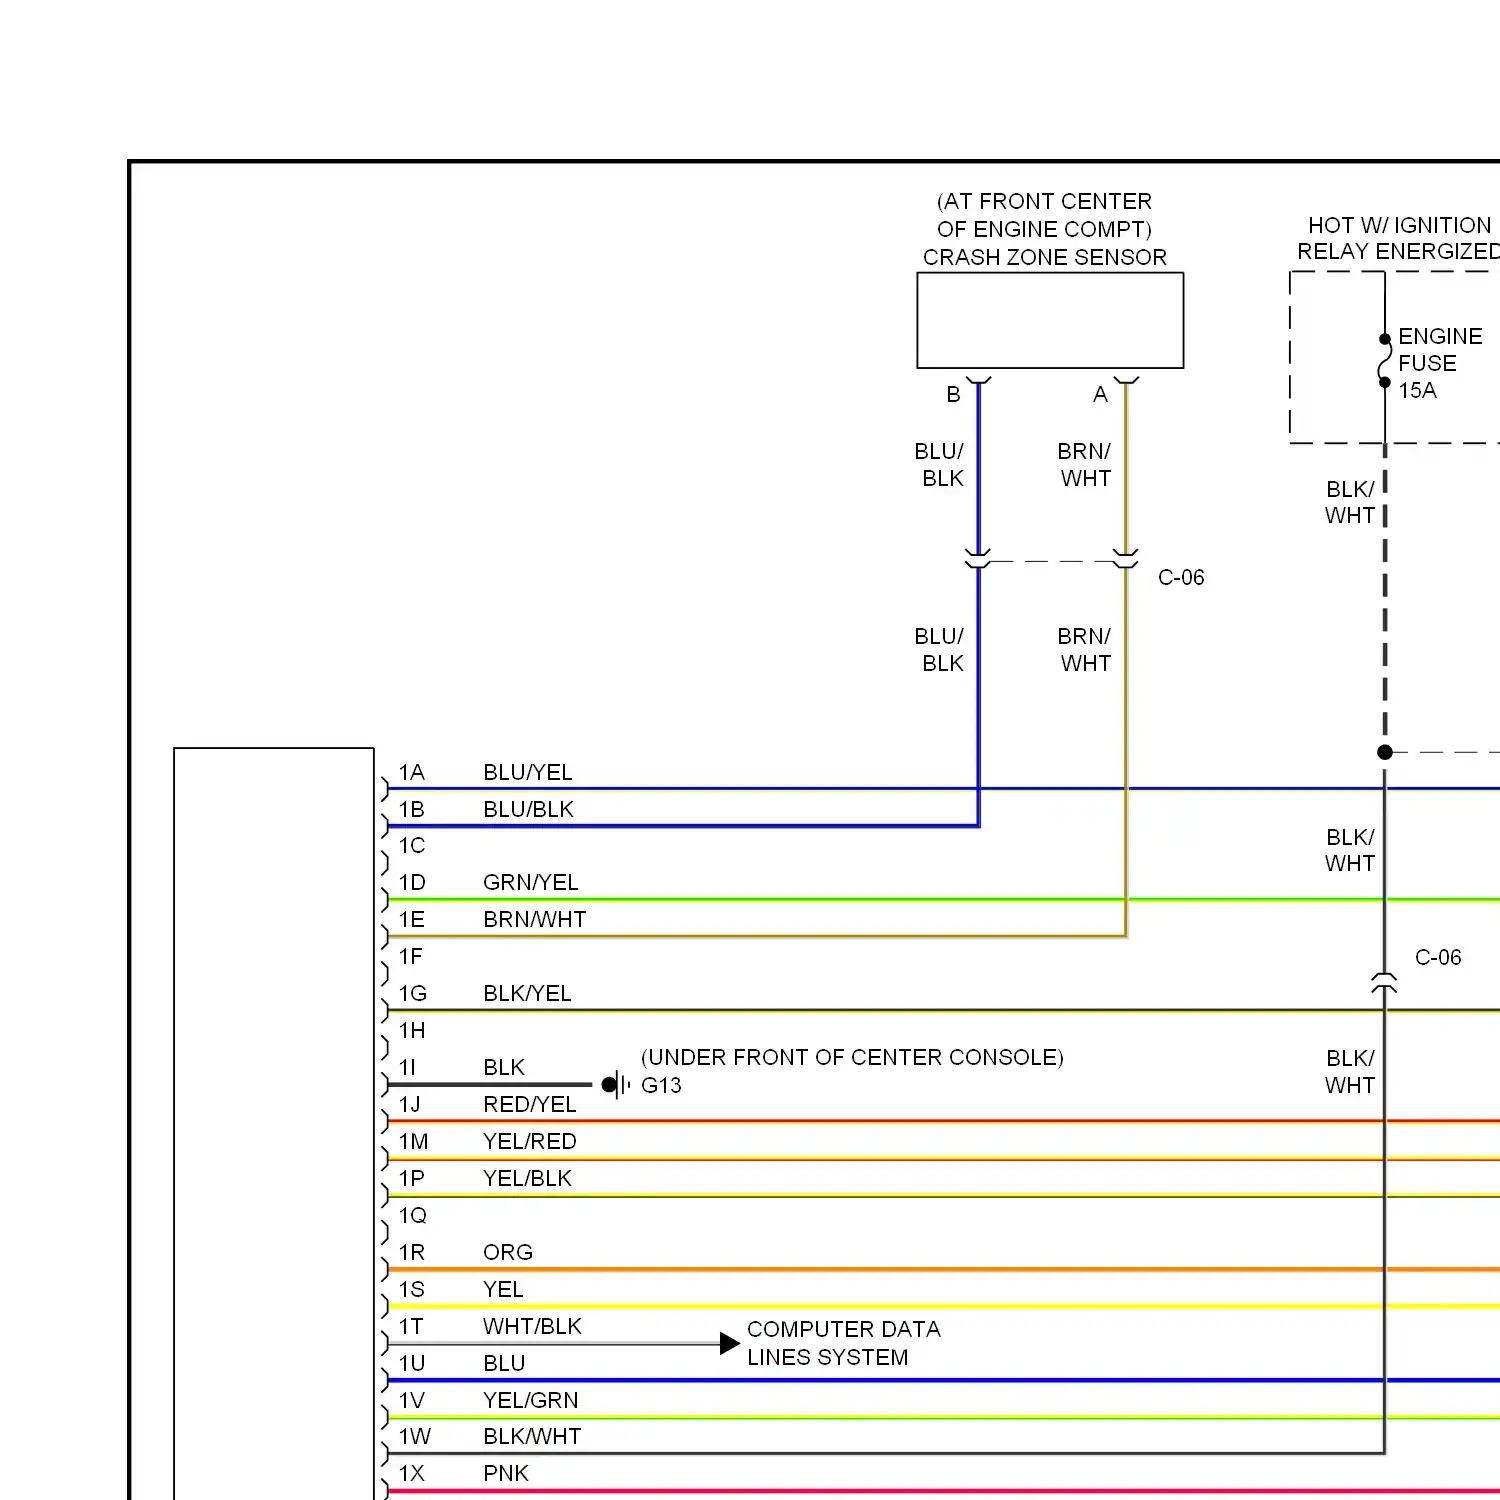
Task: Select crash sensor terminal A label
Action: [1100, 395]
